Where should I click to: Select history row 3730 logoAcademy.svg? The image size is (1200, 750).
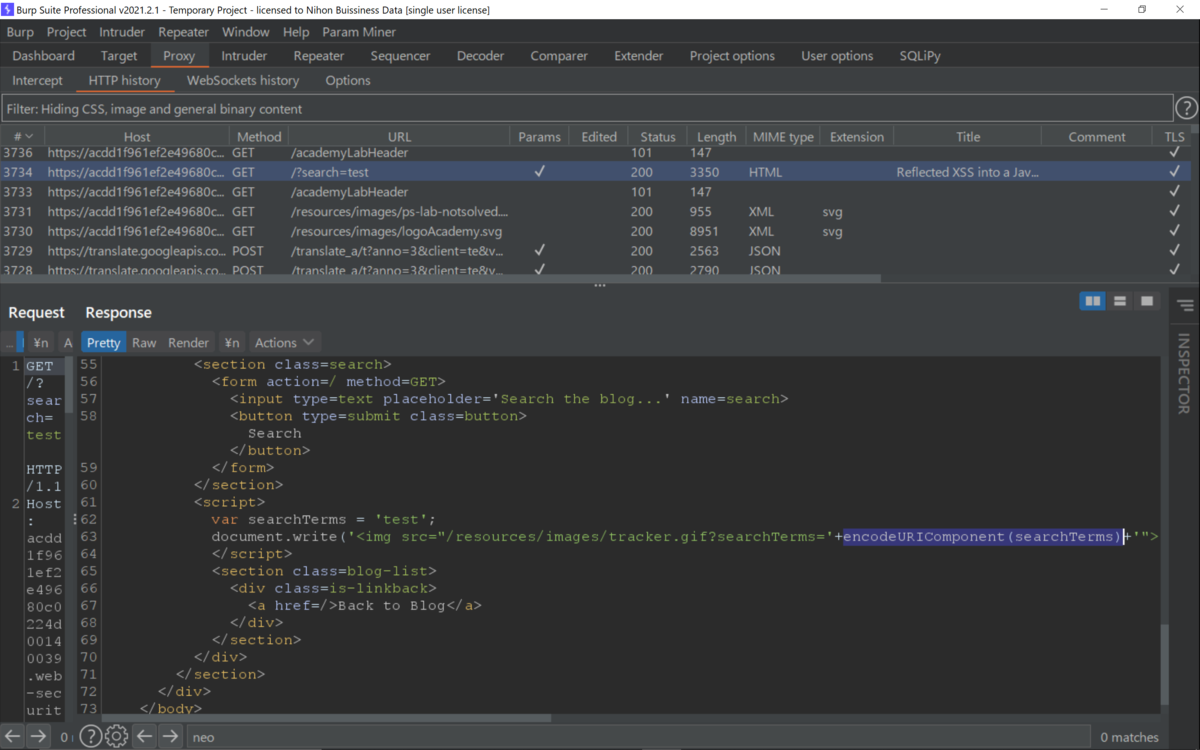pos(595,231)
